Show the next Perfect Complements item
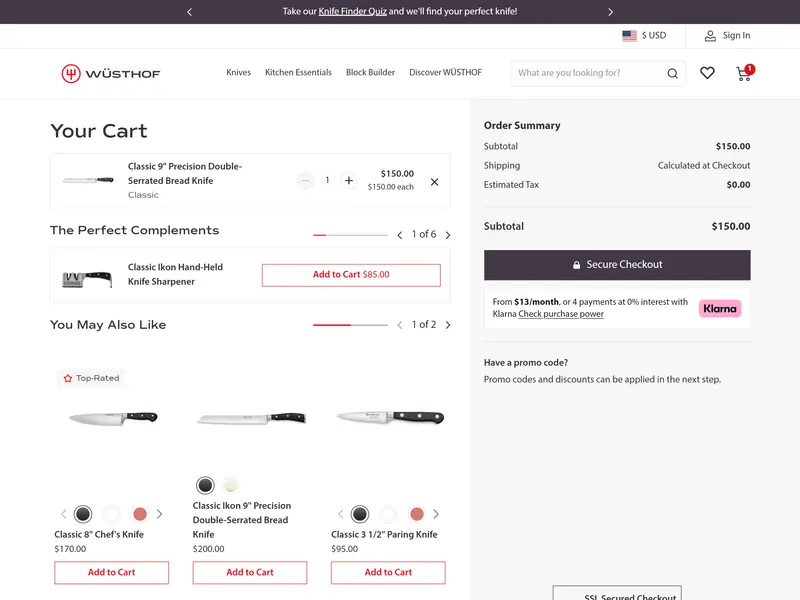 tap(448, 233)
